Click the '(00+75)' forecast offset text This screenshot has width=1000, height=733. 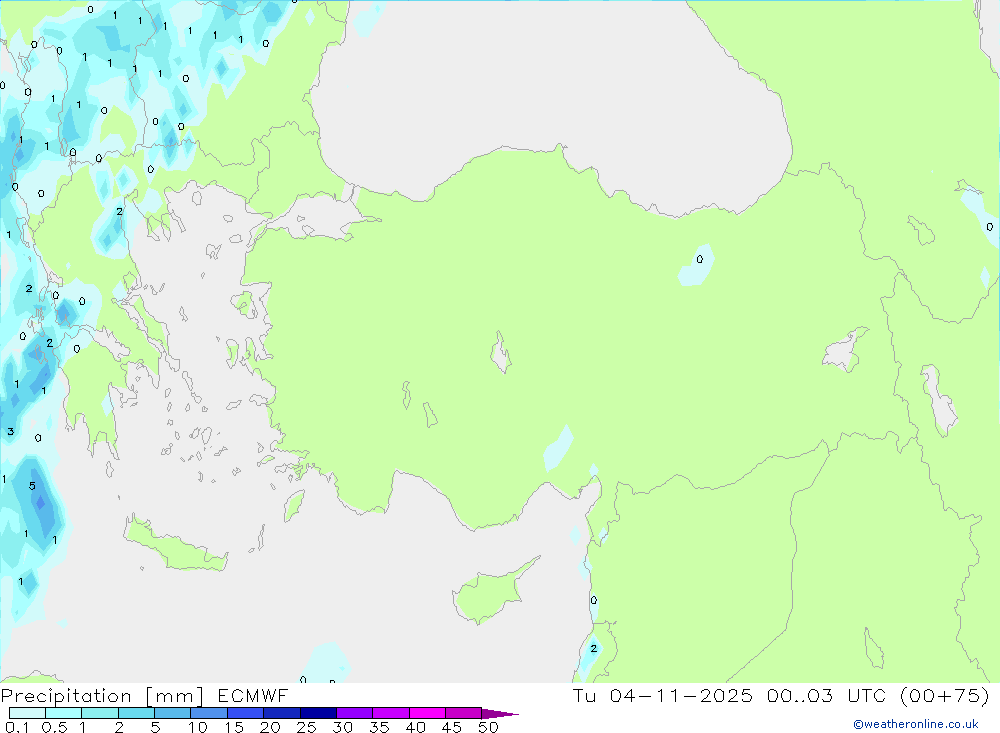(x=945, y=696)
